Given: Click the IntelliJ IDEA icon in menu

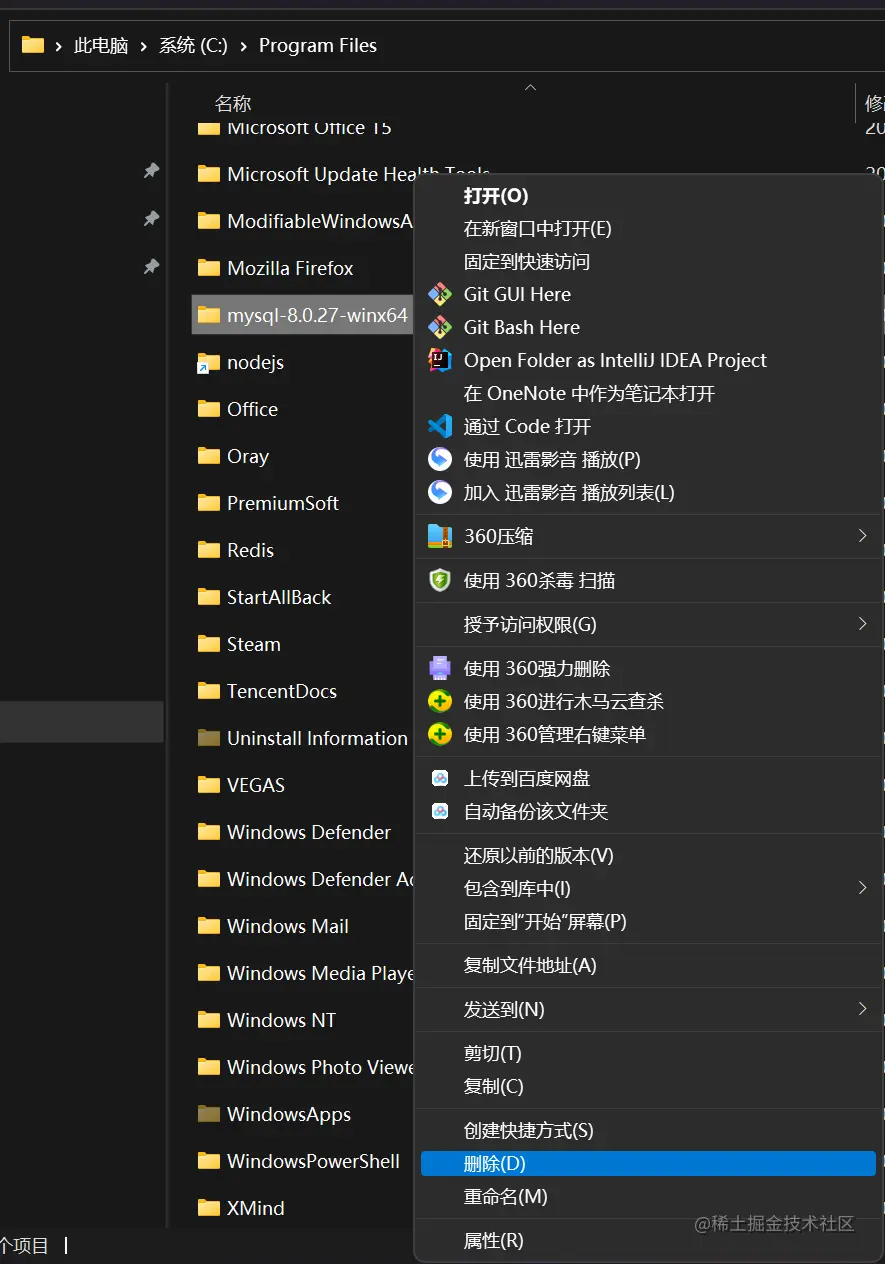Looking at the screenshot, I should [x=440, y=360].
